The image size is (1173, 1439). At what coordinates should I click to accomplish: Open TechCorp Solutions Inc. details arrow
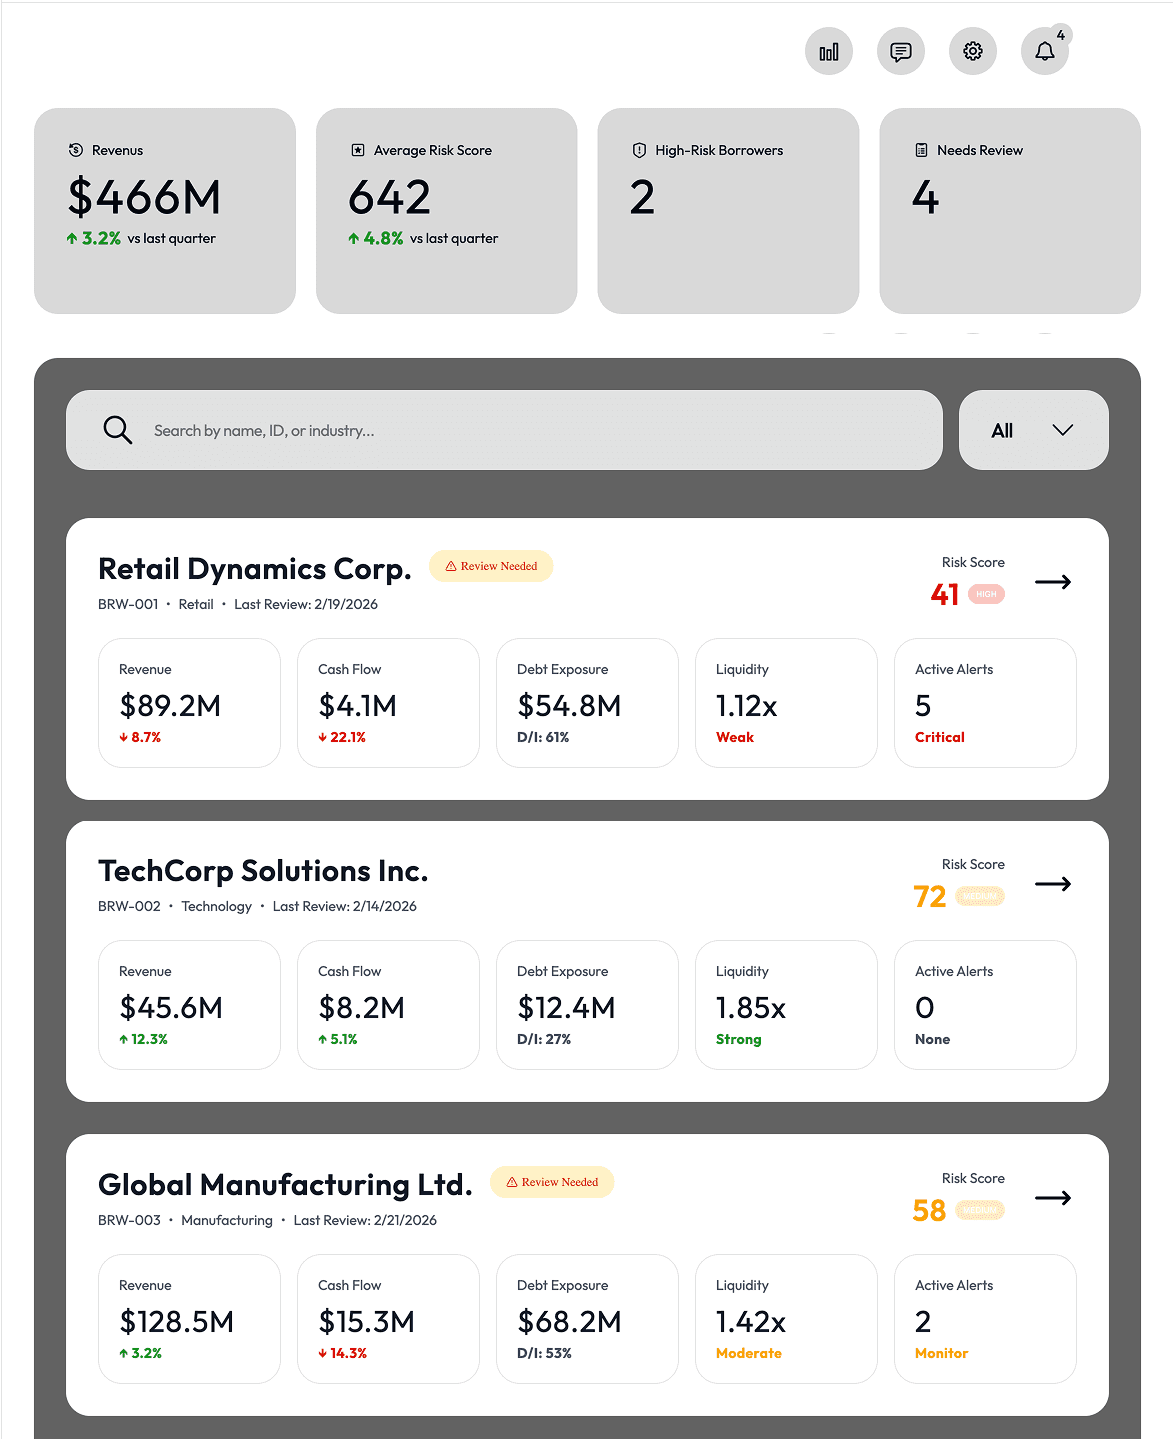(1053, 884)
